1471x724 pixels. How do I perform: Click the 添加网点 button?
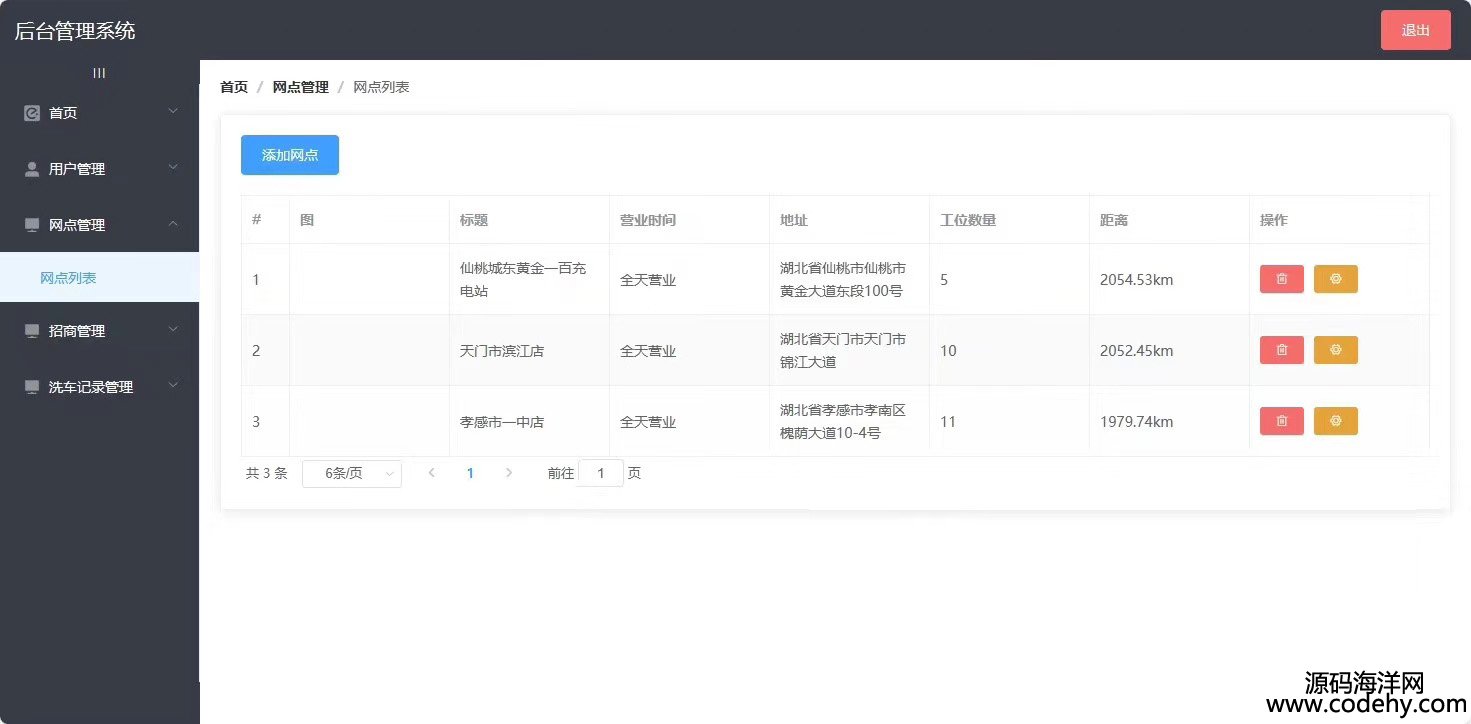290,155
